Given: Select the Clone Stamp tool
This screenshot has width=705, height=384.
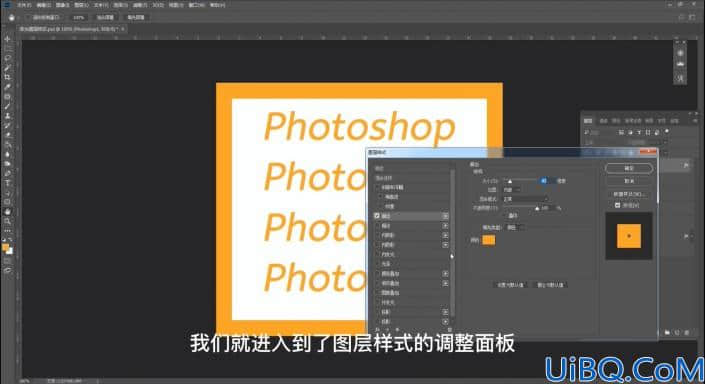Looking at the screenshot, I should [7, 116].
